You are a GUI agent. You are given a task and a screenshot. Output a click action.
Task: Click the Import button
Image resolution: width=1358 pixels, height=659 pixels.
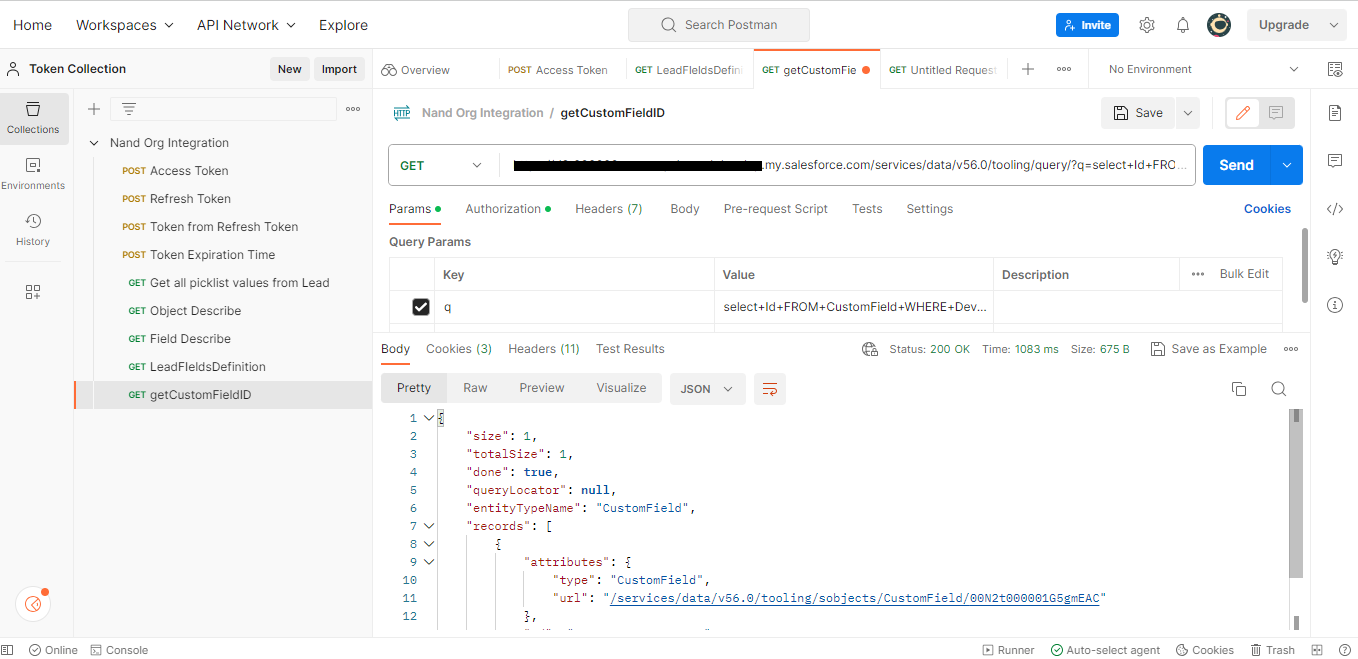(339, 69)
